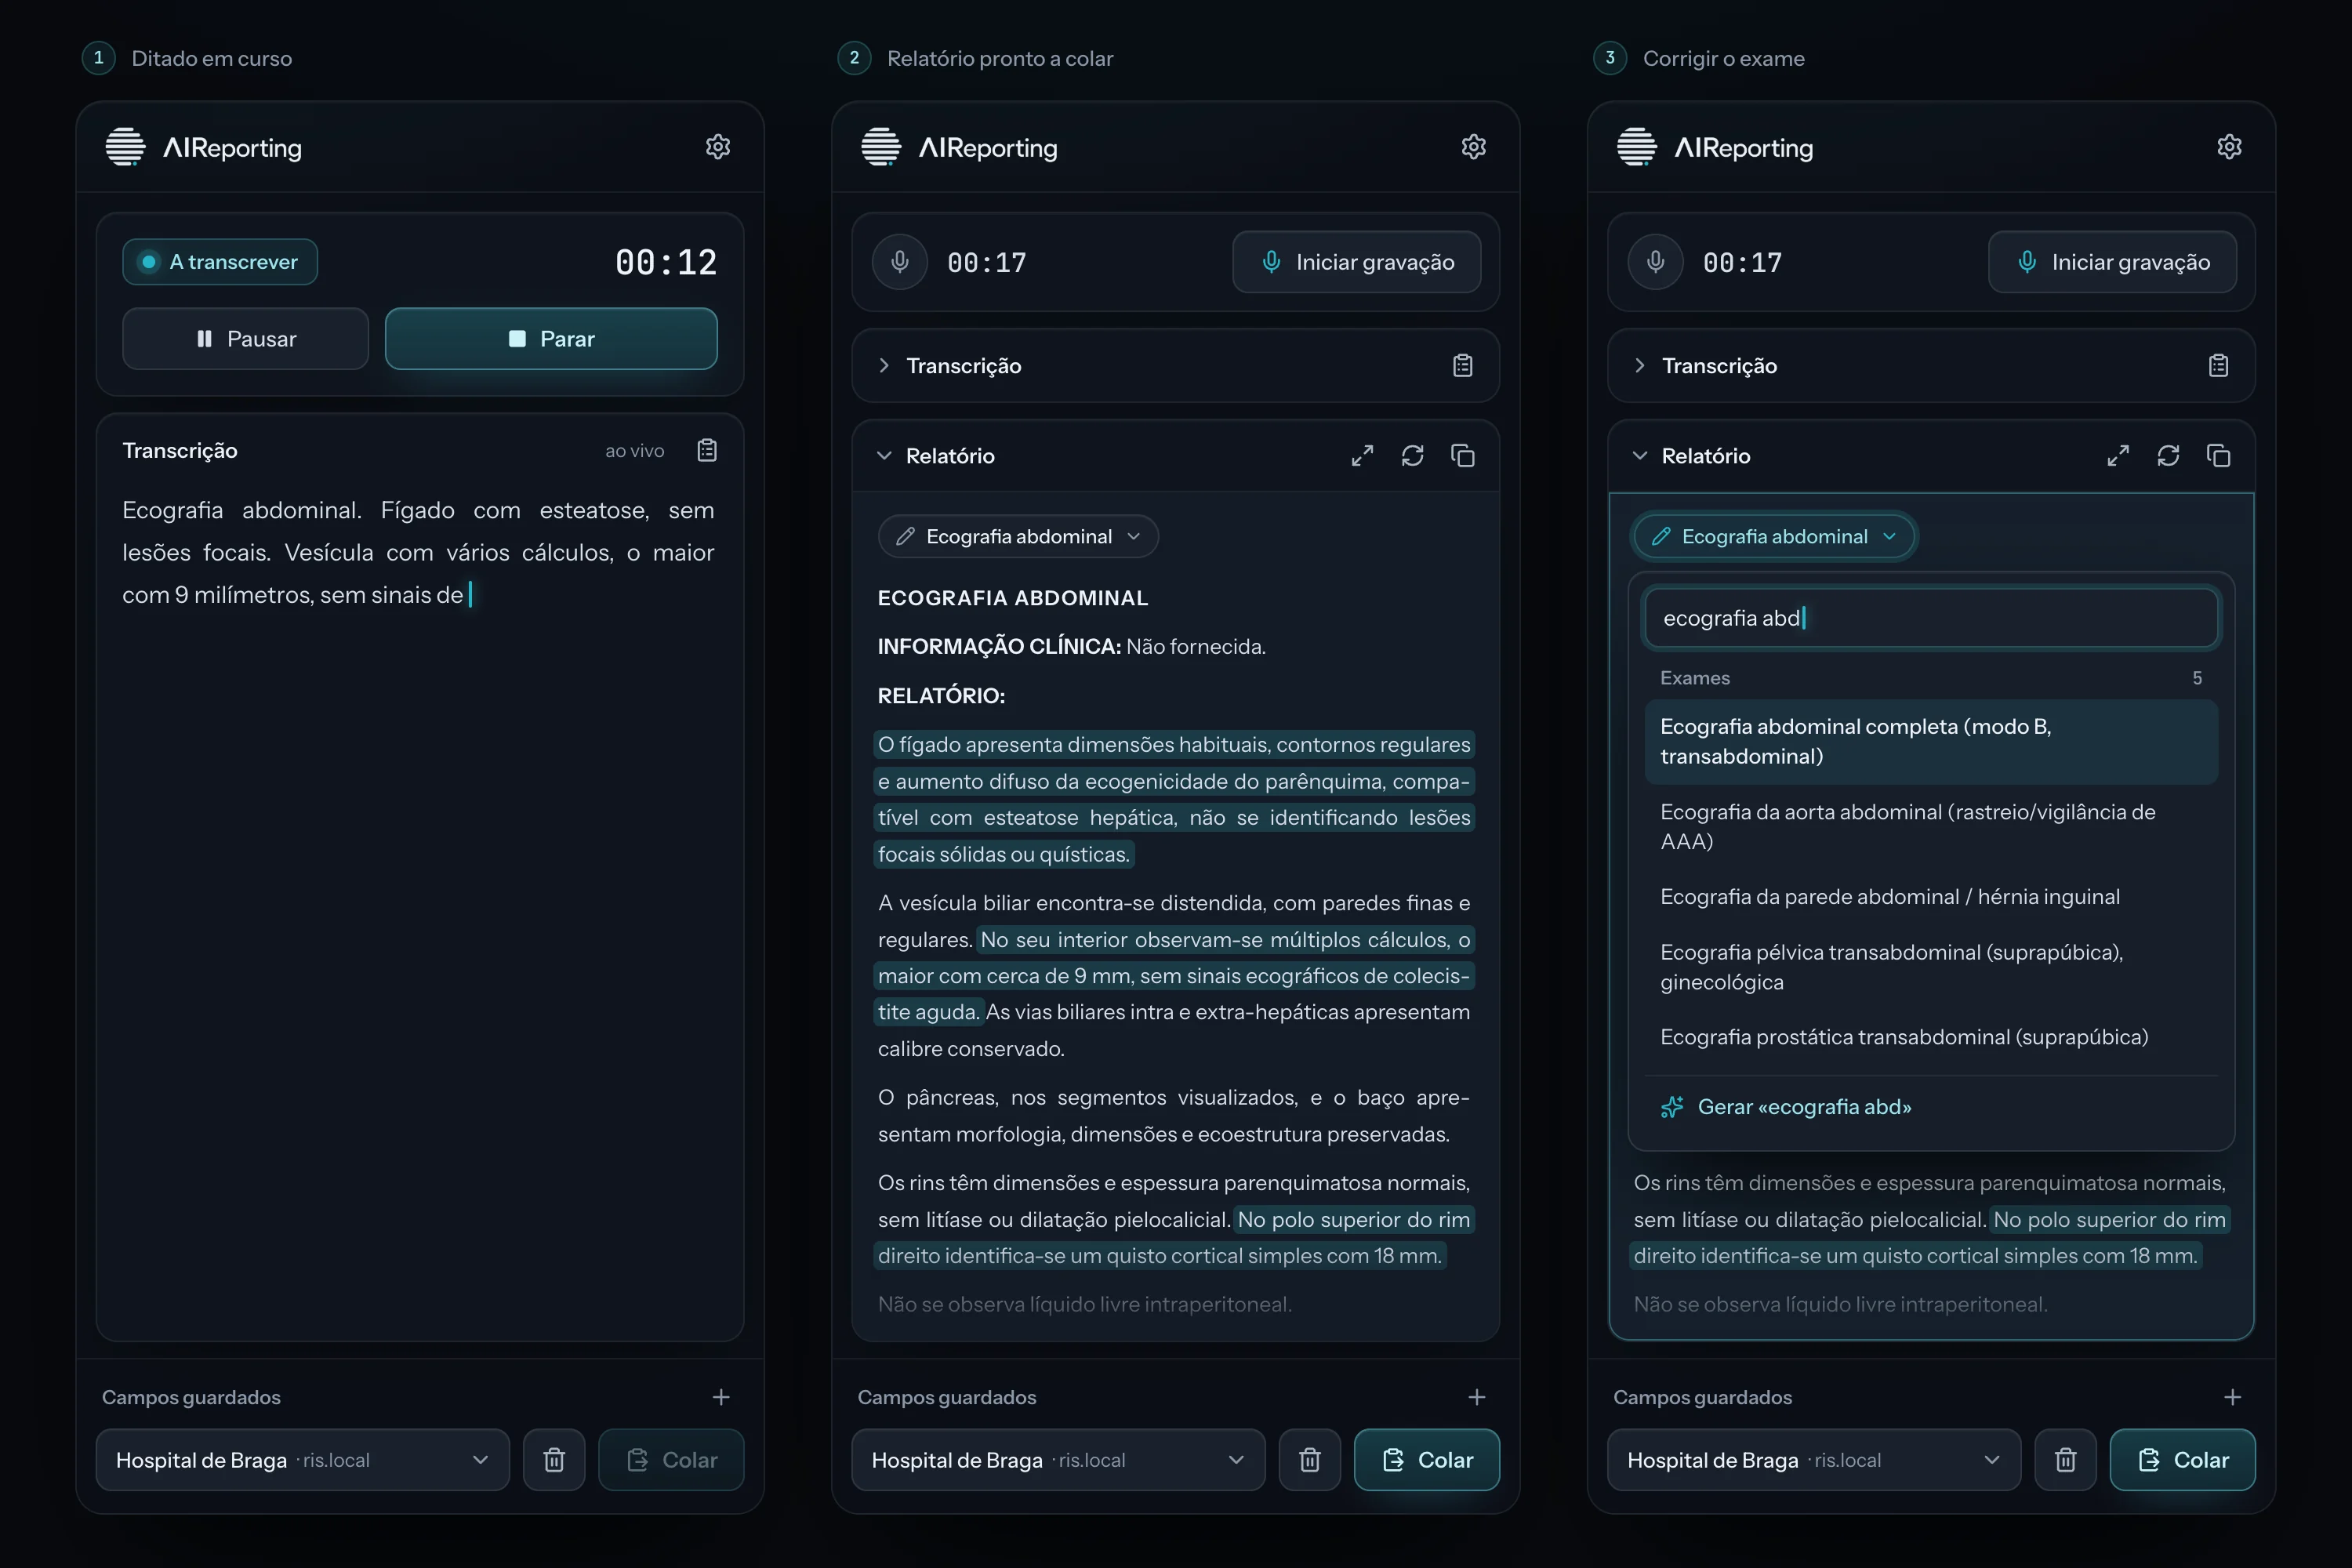Expand report fullscreen icon in Corrigir o exame panel
Viewport: 2352px width, 1568px height.
coord(2118,456)
